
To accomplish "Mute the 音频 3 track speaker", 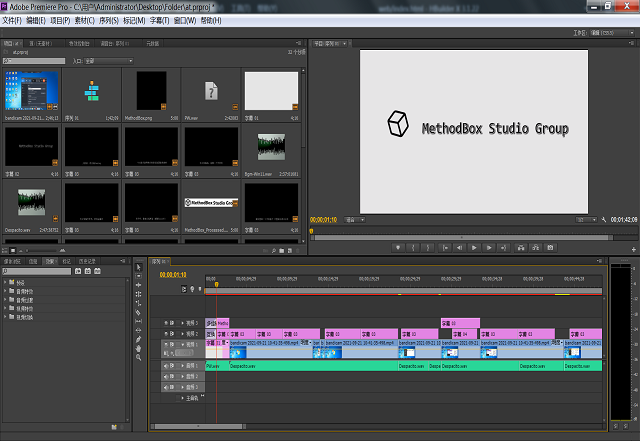I will point(166,387).
